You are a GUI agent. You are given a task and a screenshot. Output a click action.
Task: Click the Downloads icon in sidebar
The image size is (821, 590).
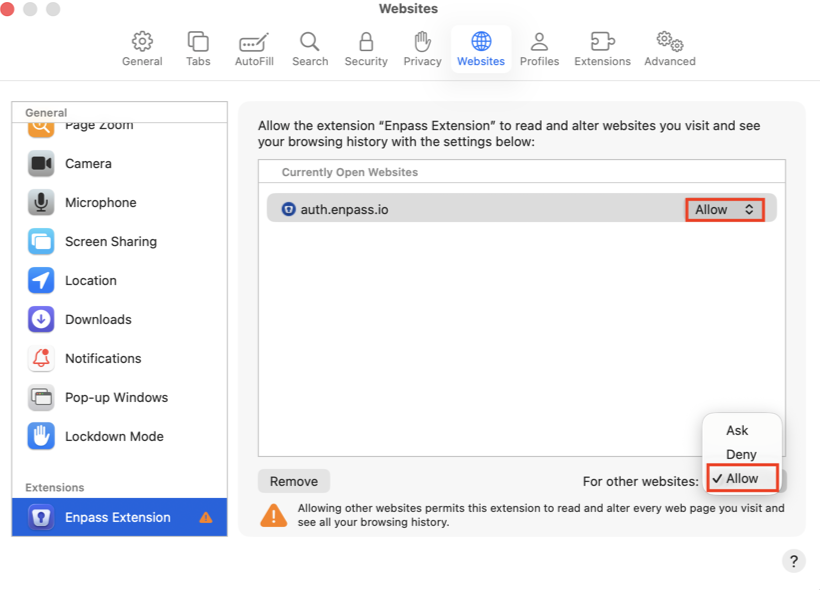coord(41,319)
